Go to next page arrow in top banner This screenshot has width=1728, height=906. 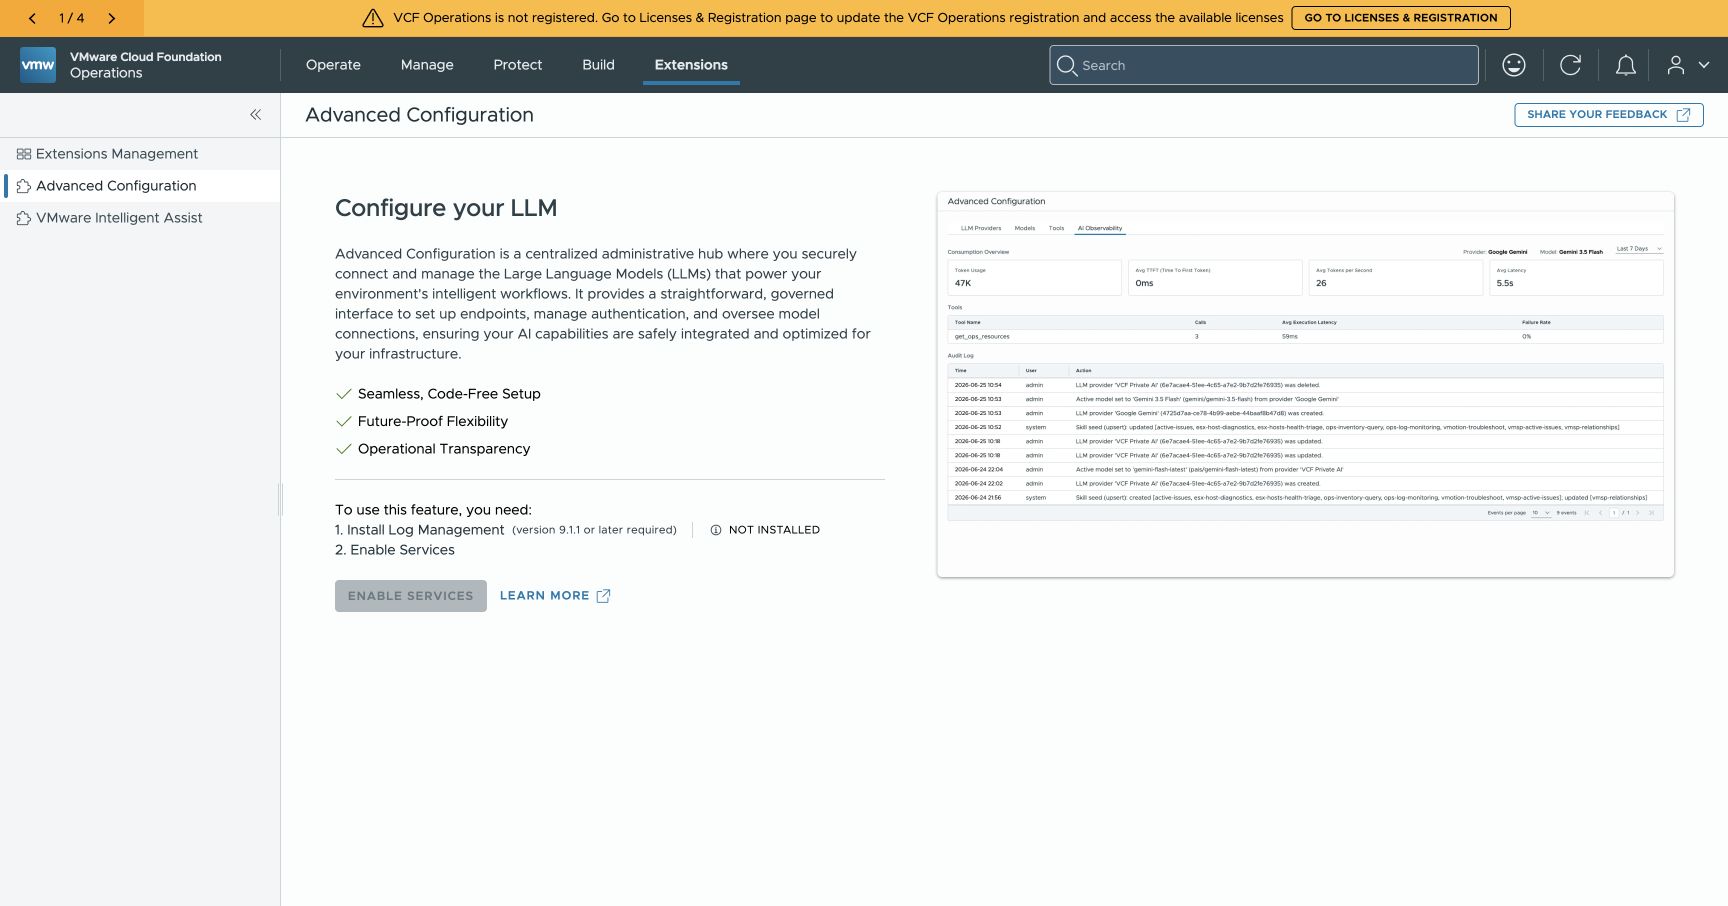[111, 18]
